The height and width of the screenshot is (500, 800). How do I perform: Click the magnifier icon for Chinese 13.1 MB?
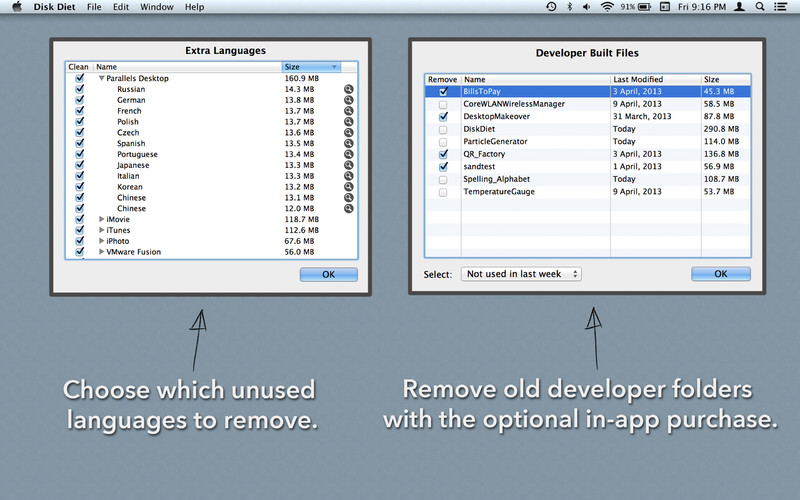coord(348,197)
